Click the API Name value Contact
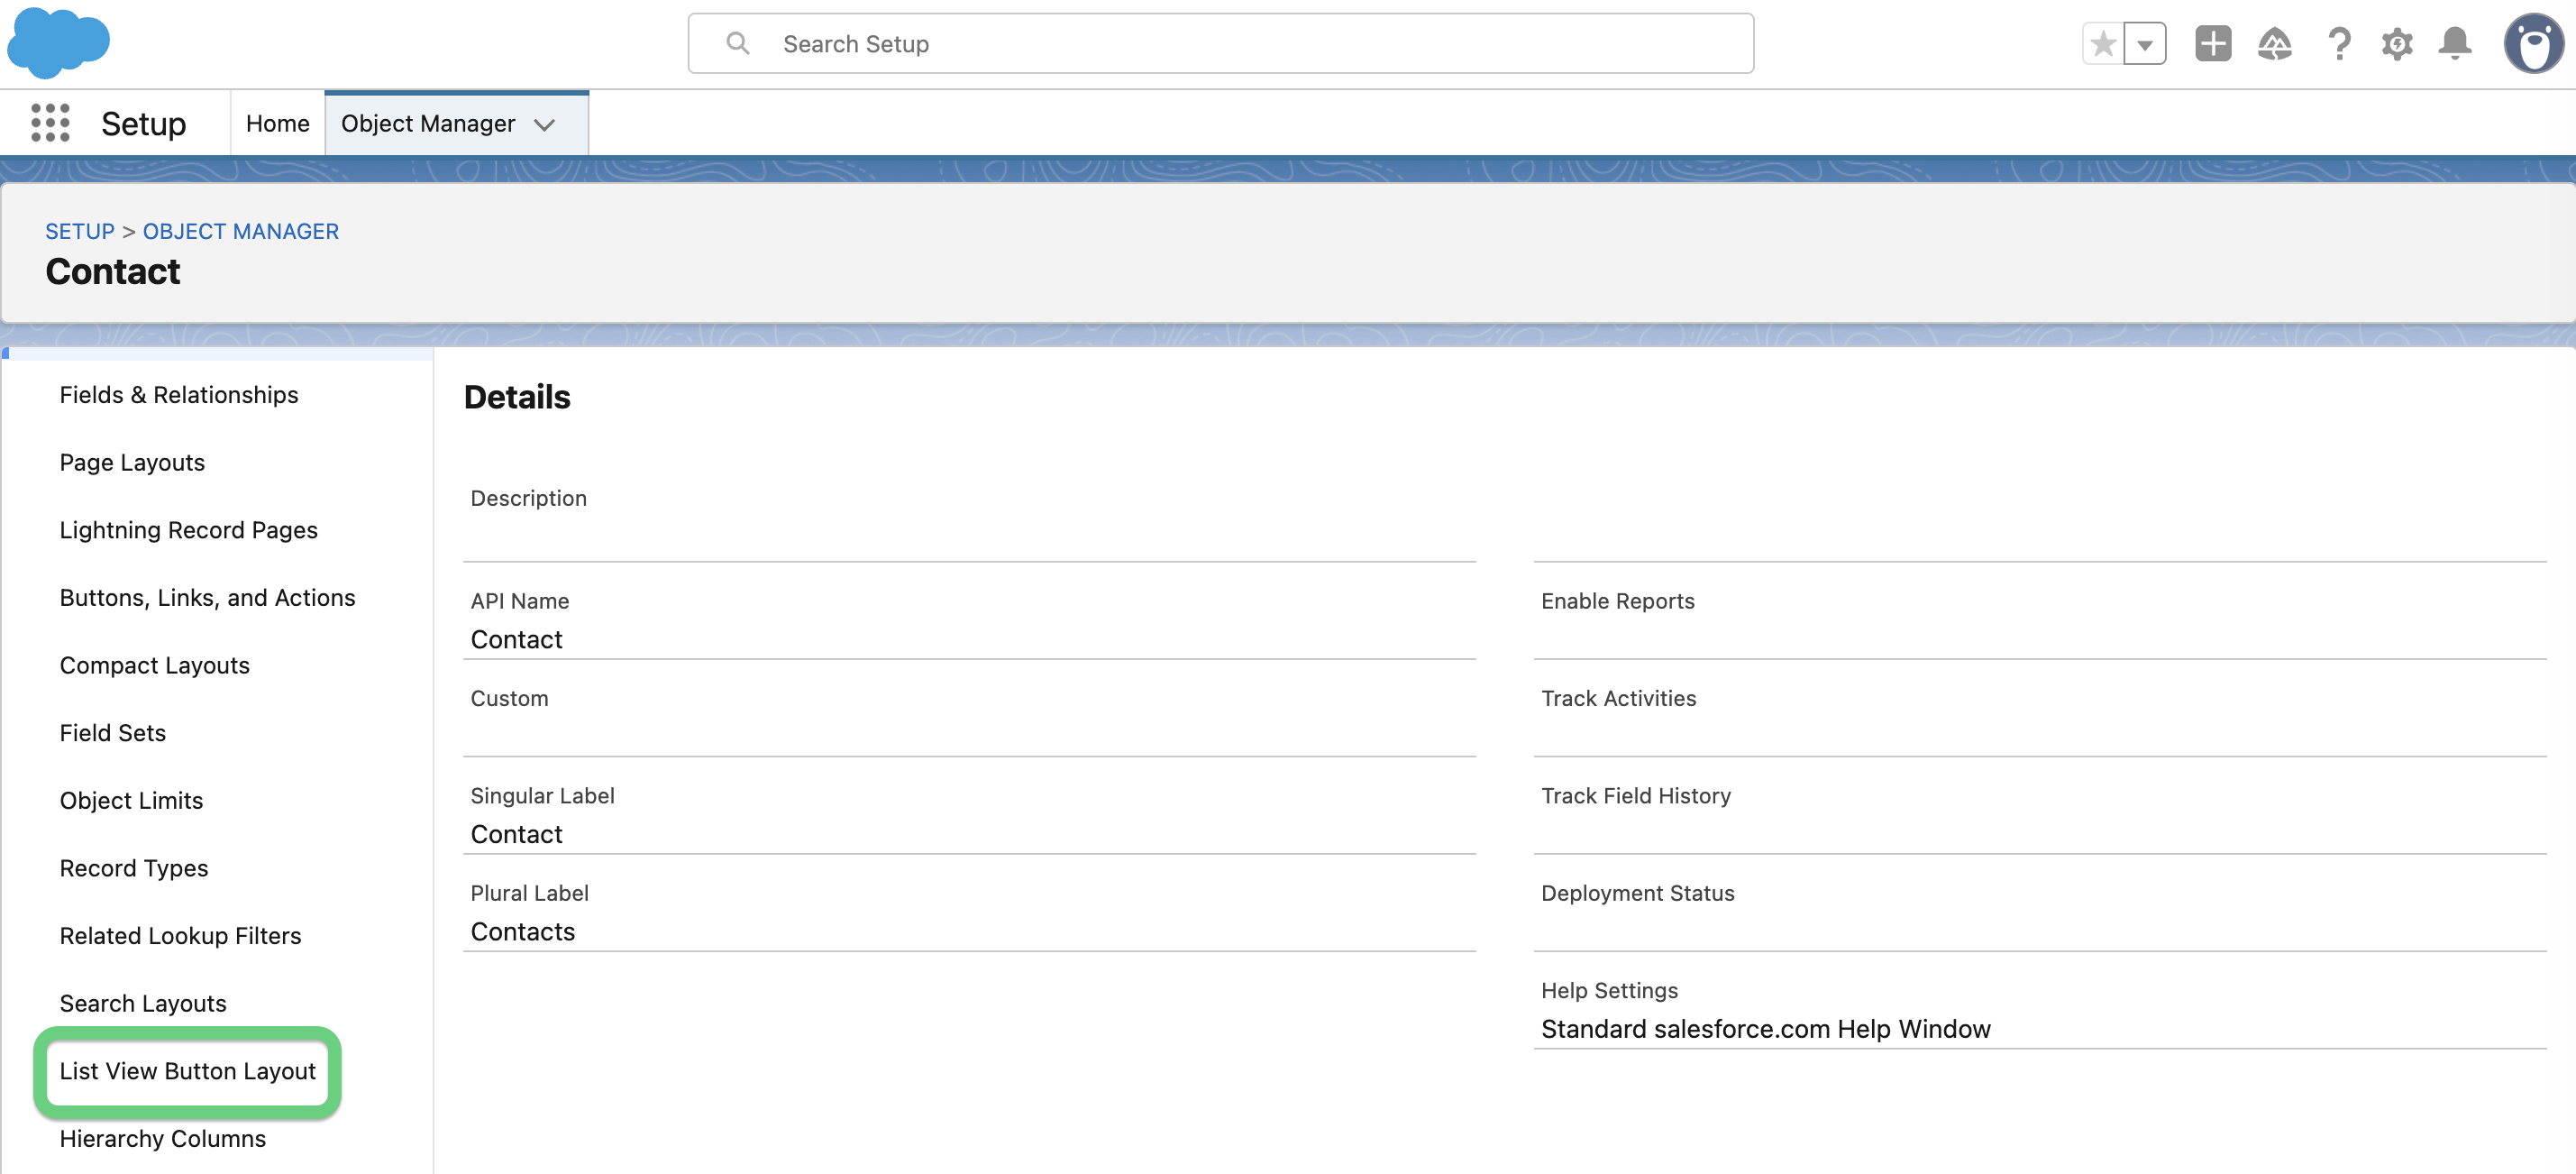2576x1174 pixels. (516, 640)
